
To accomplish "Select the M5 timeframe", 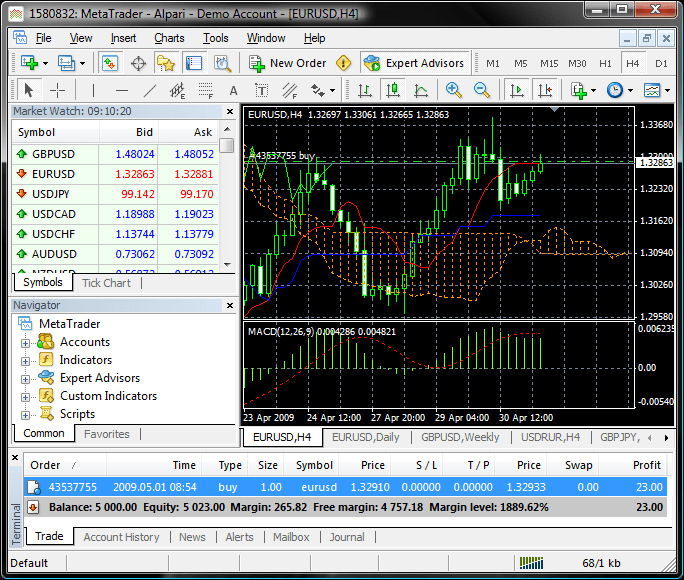I will [520, 64].
